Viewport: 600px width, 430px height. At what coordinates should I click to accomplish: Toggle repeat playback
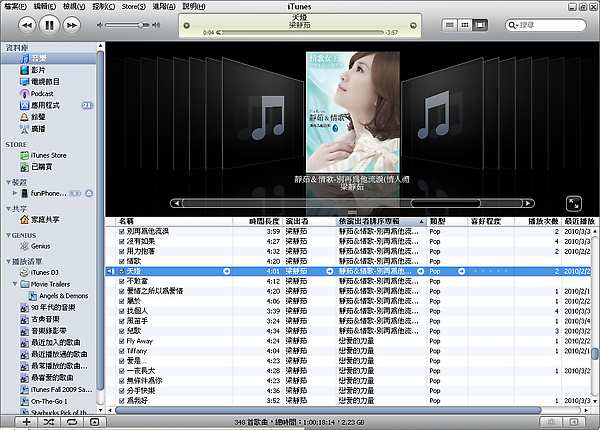(x=72, y=422)
